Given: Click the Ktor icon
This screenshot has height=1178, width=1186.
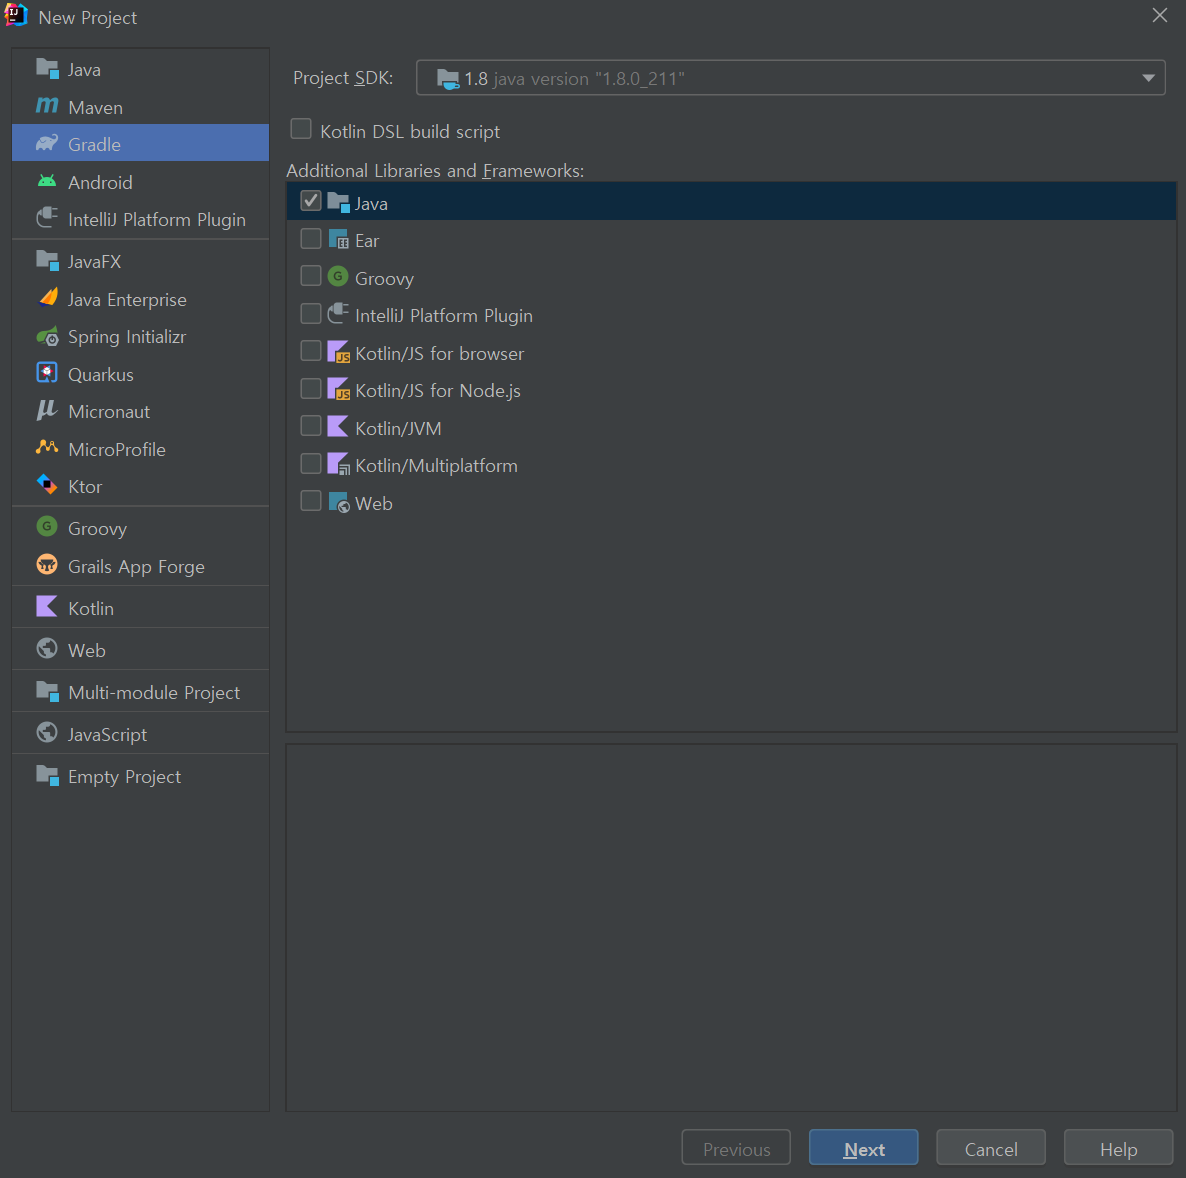Looking at the screenshot, I should [x=47, y=484].
